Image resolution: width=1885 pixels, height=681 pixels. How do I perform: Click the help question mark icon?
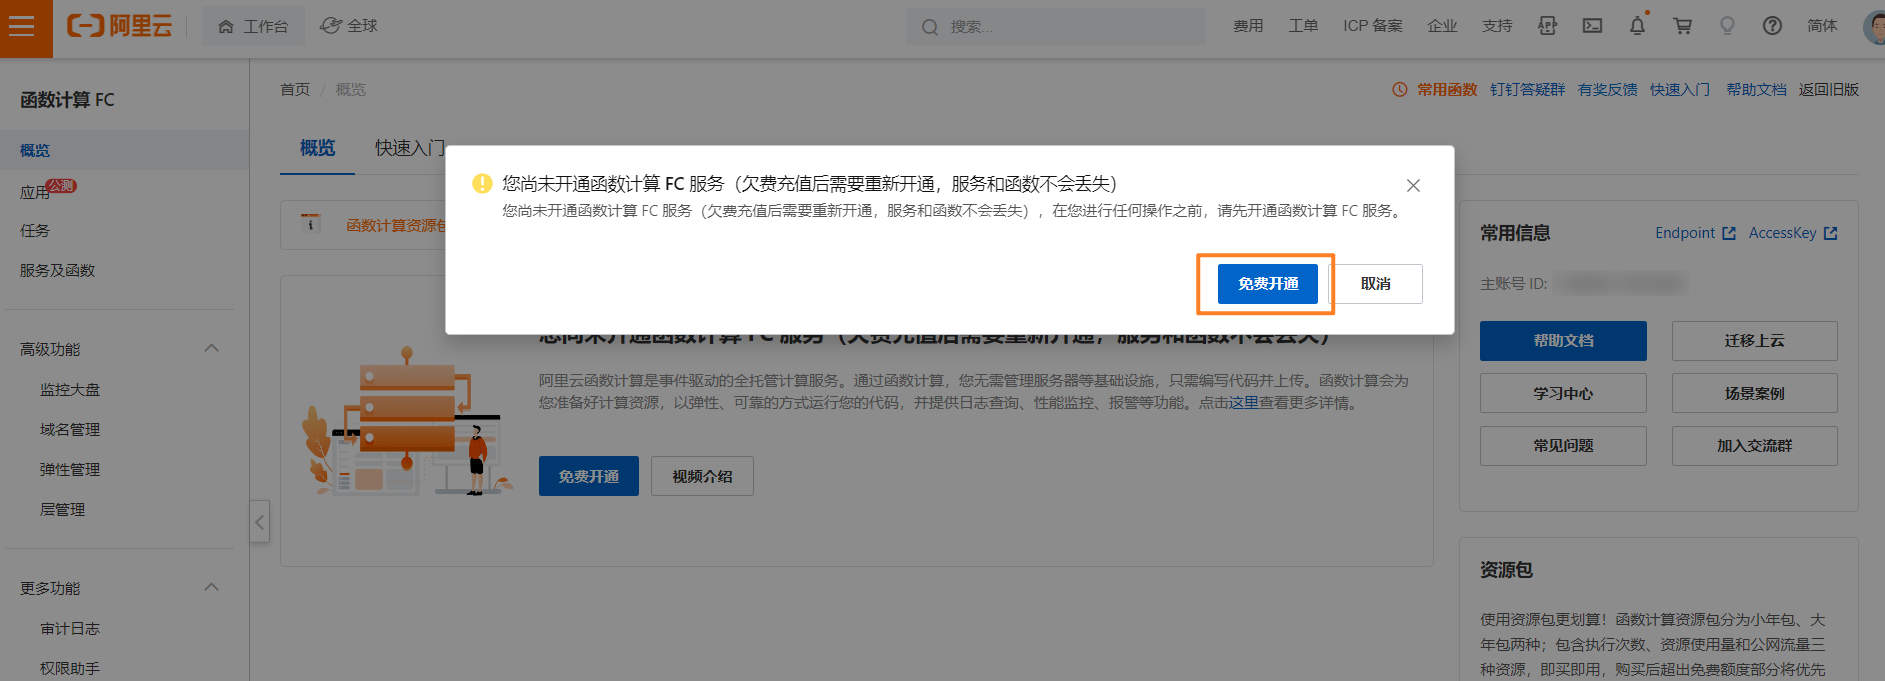click(1772, 26)
